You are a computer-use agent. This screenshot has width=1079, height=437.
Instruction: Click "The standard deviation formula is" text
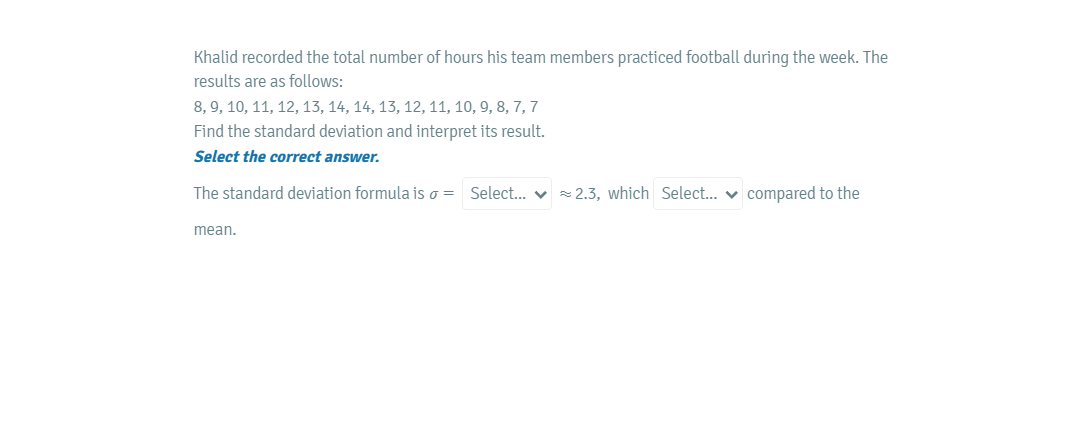tap(309, 194)
